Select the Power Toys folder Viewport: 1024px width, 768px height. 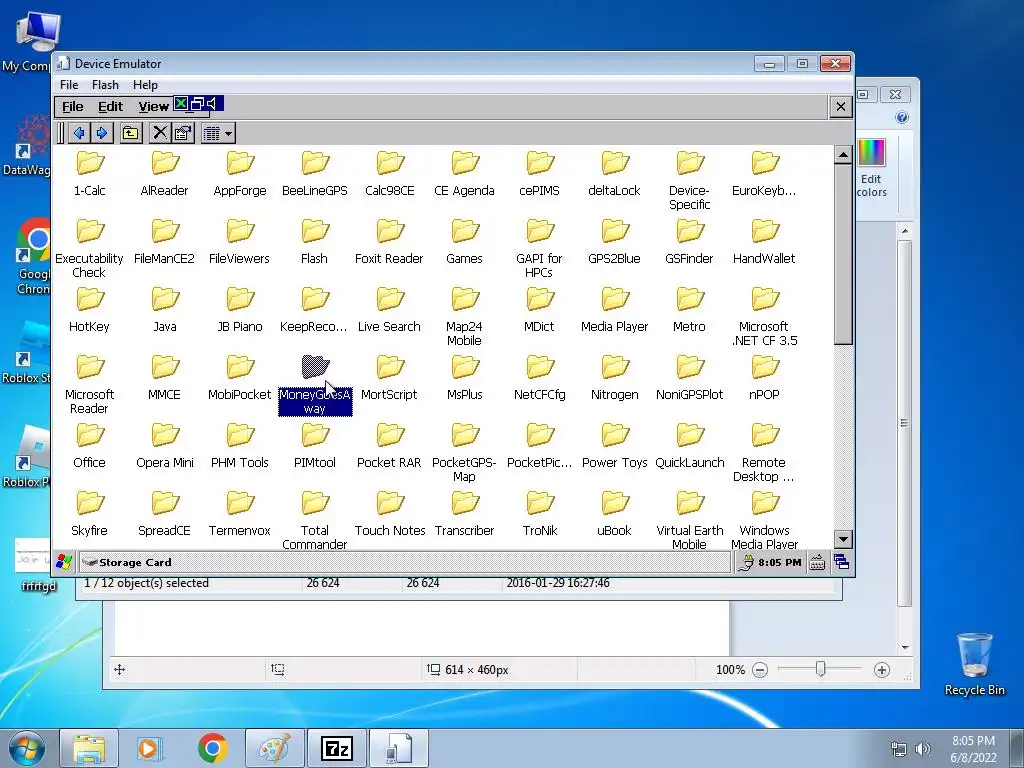click(615, 446)
